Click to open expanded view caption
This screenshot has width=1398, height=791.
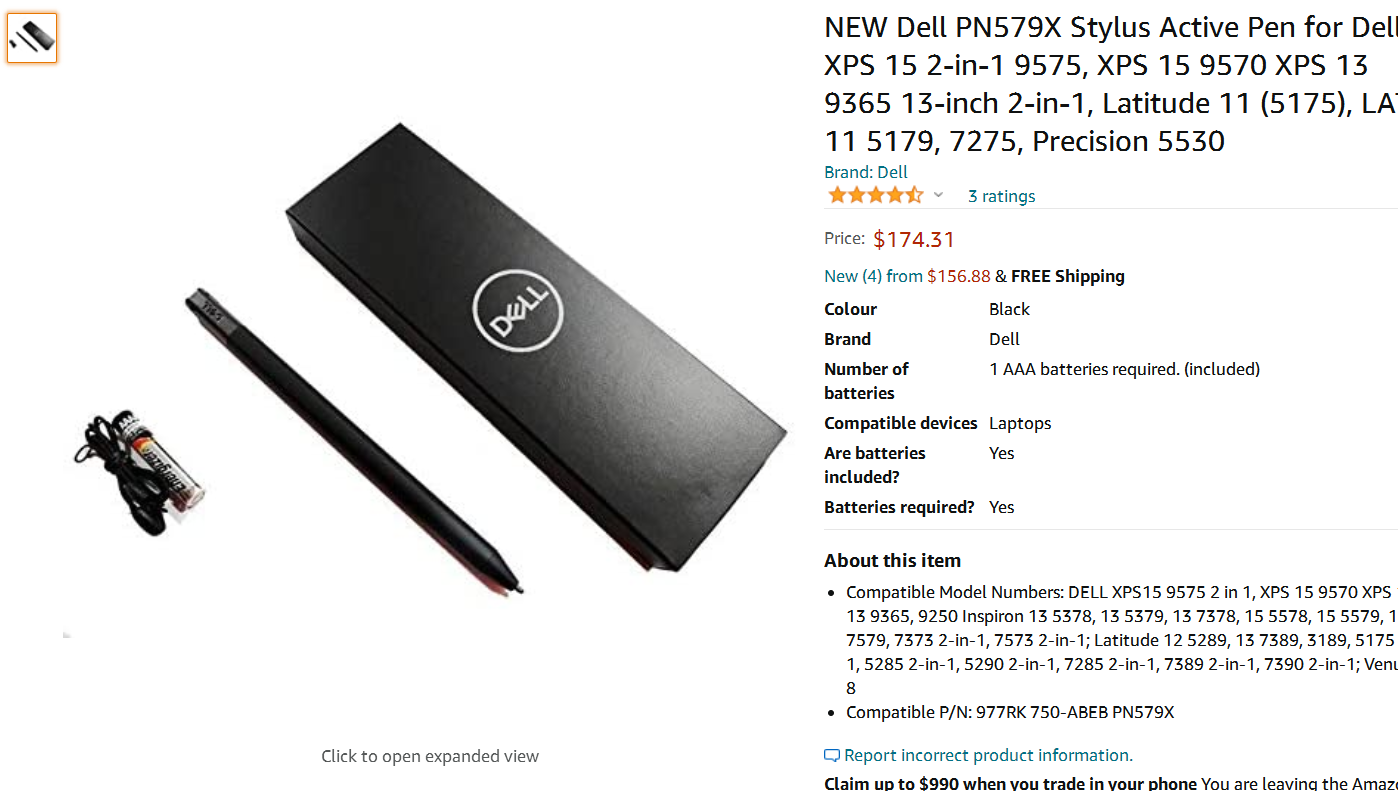(430, 756)
